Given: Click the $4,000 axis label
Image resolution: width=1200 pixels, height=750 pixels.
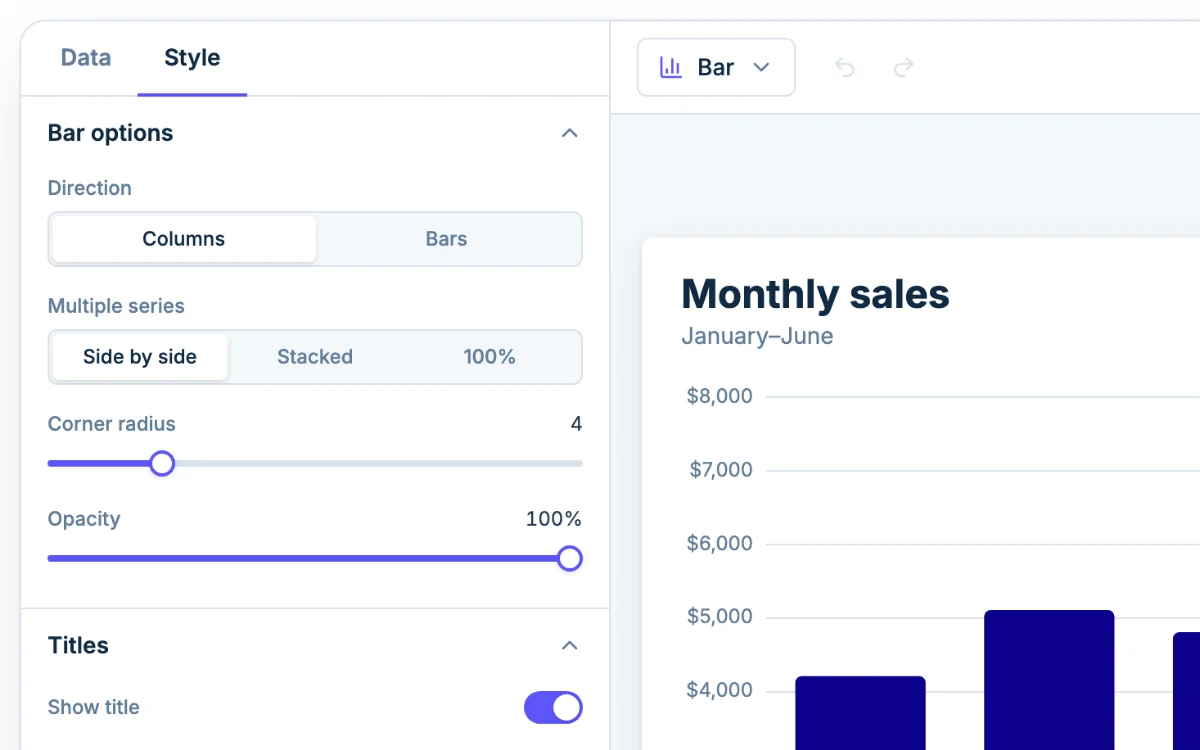Looking at the screenshot, I should 720,691.
